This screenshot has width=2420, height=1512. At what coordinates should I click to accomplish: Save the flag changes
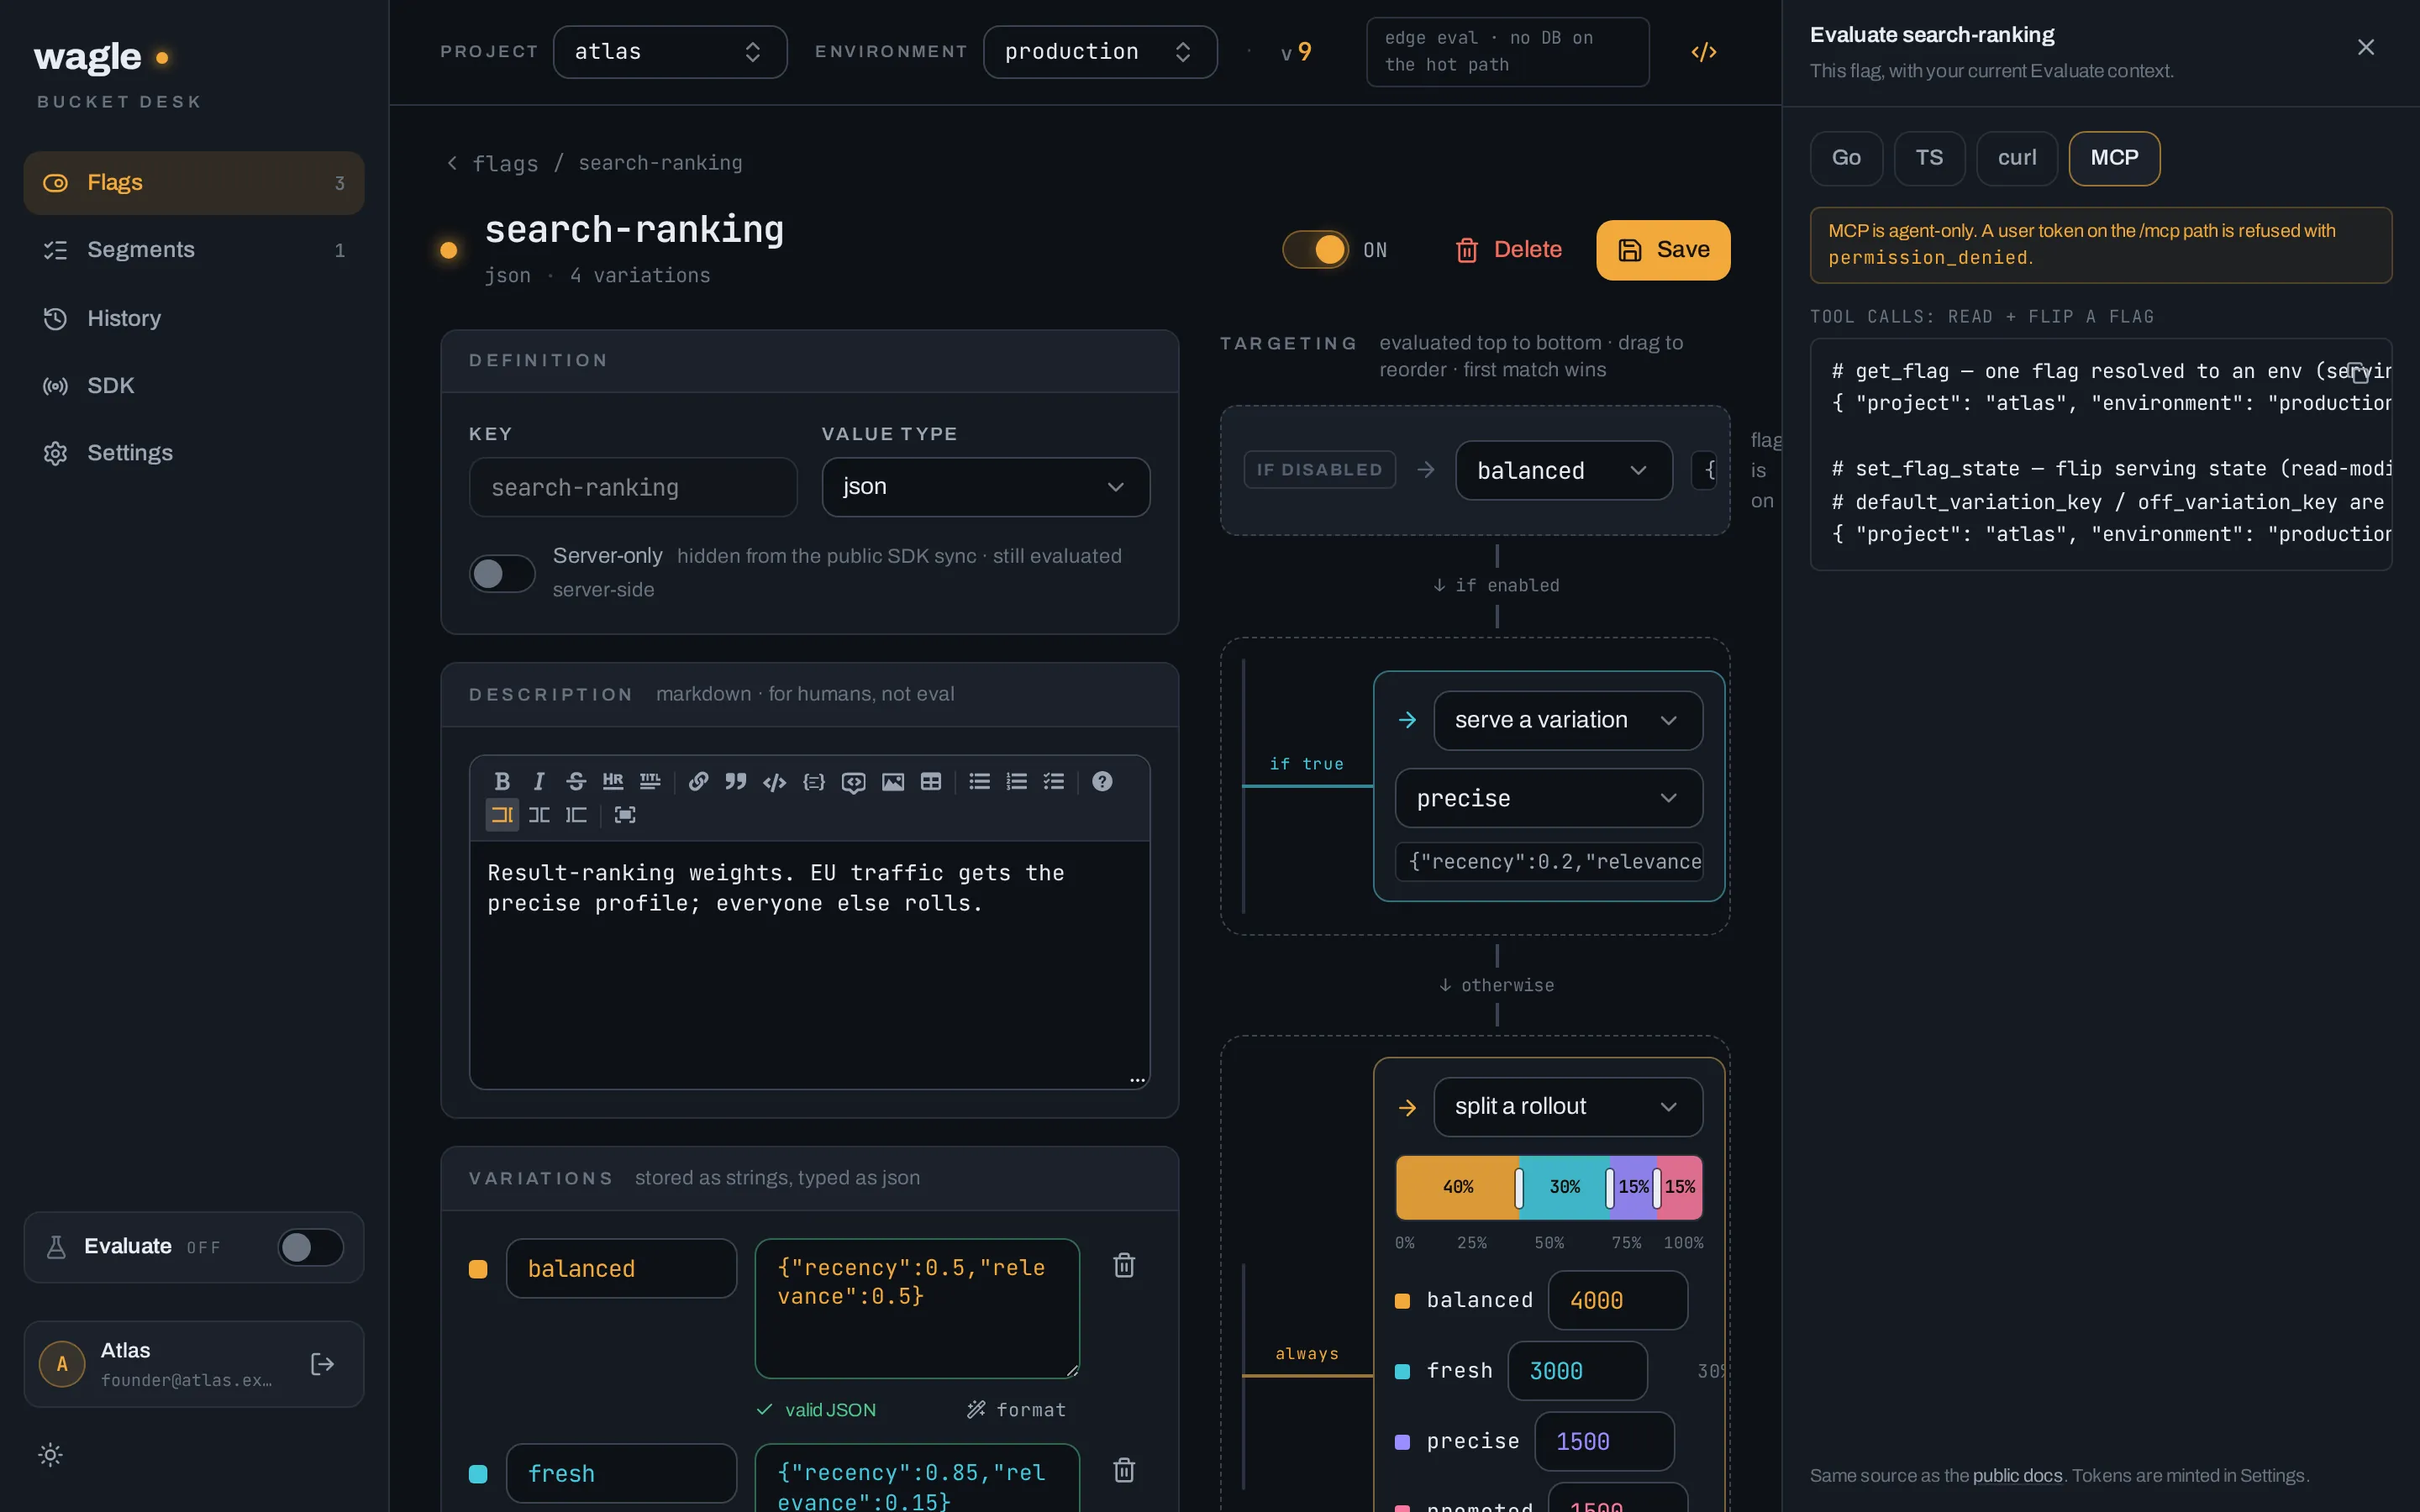click(1662, 250)
